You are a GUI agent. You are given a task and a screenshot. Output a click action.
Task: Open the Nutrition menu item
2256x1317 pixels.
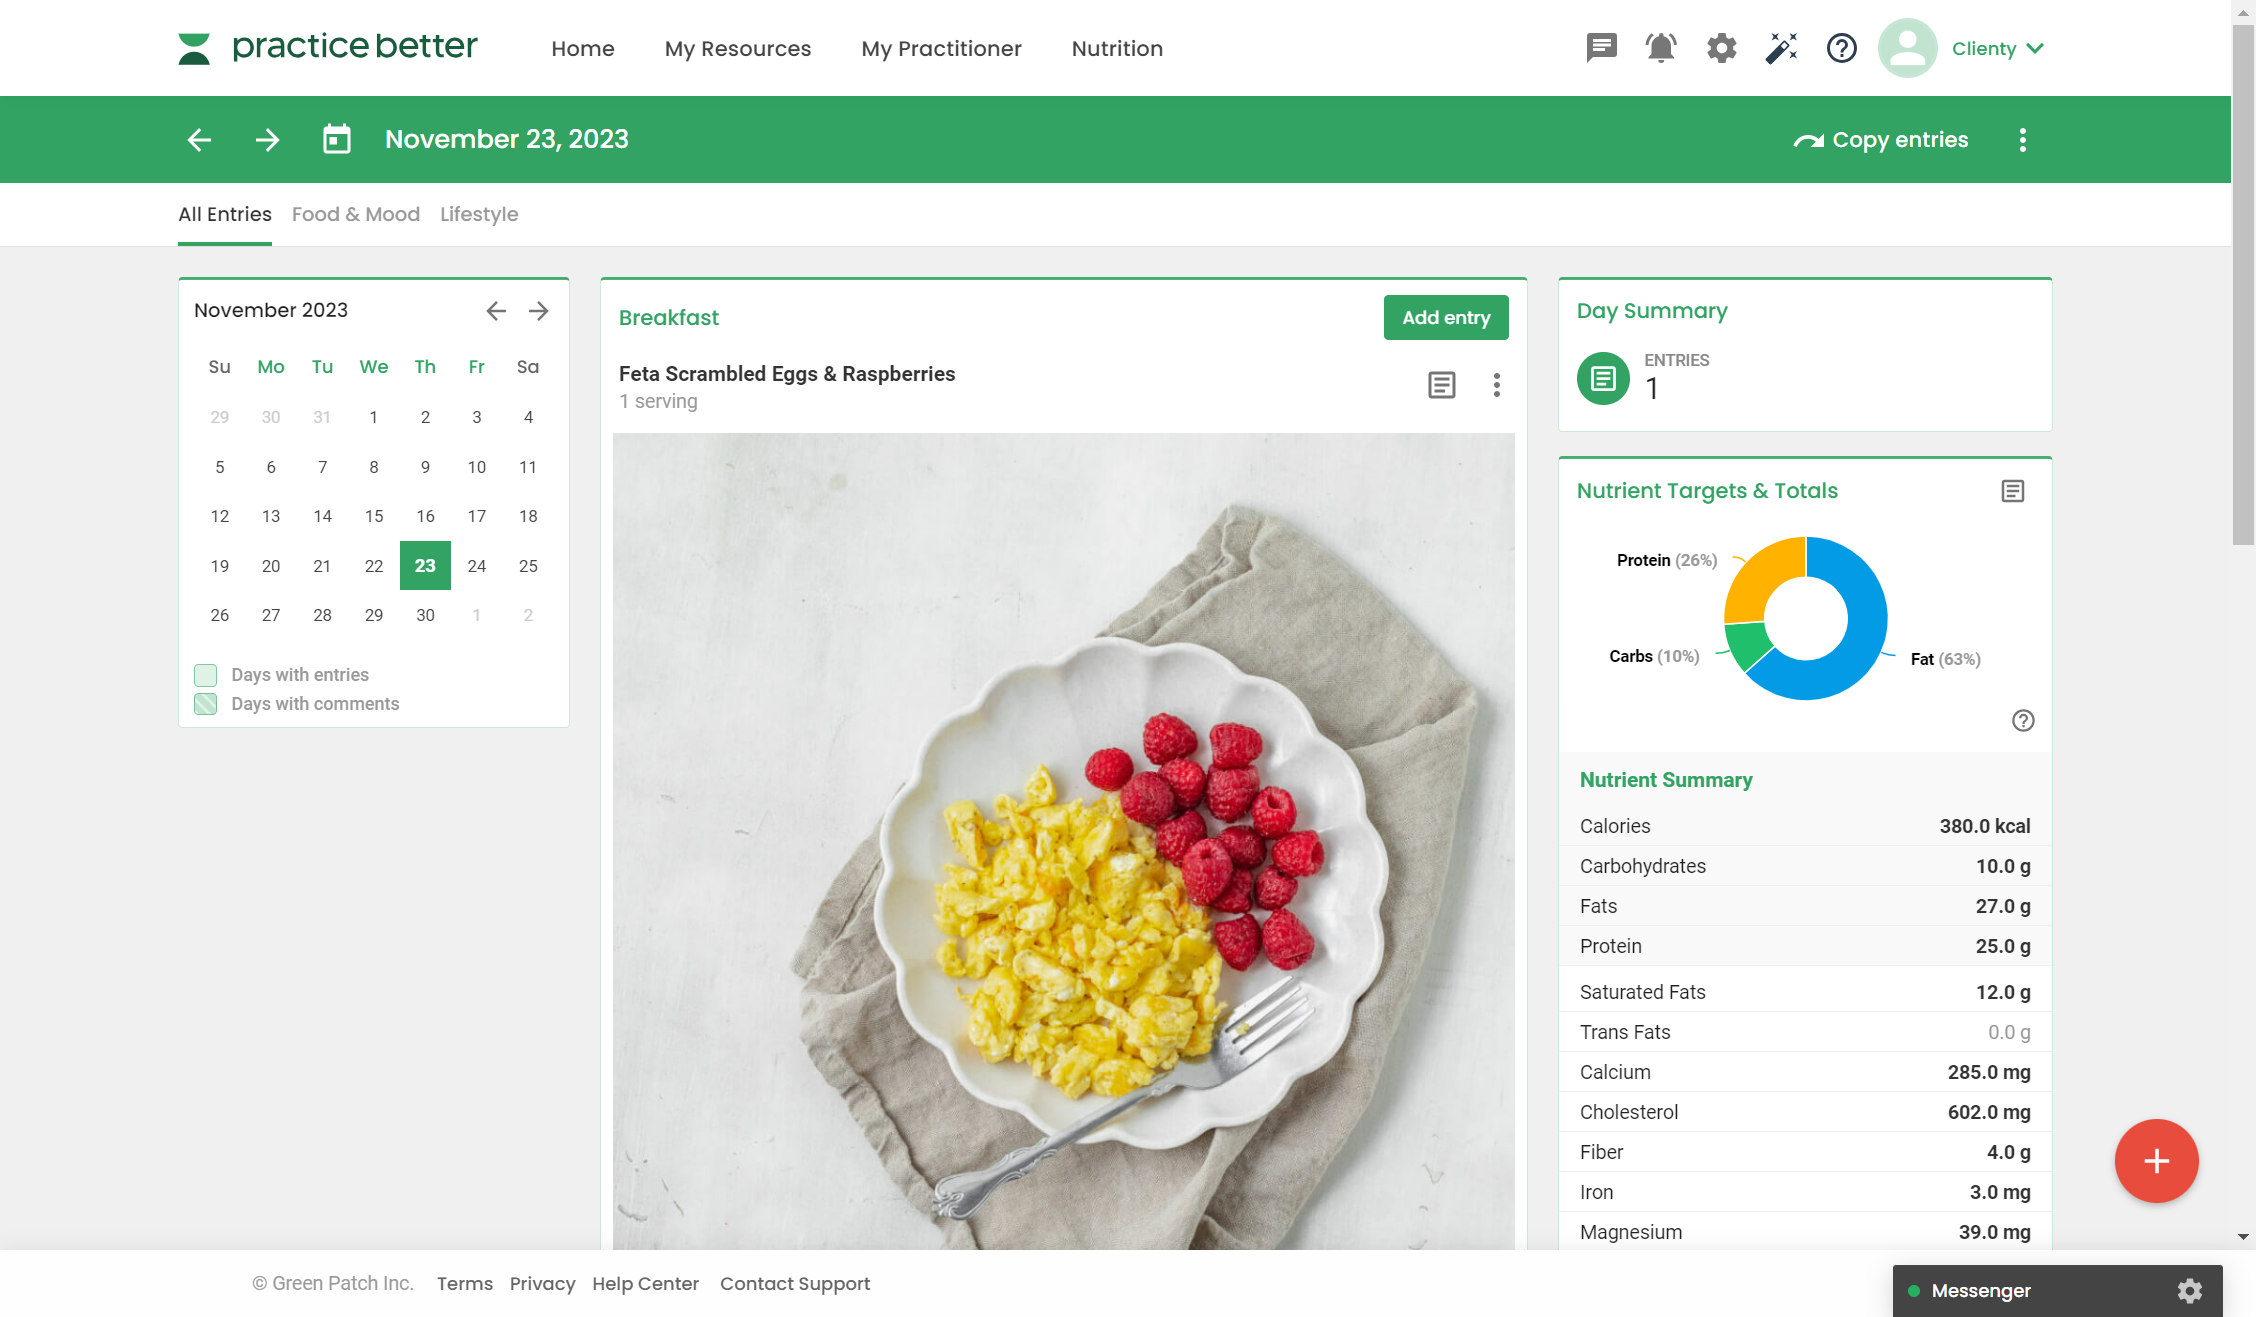point(1117,48)
